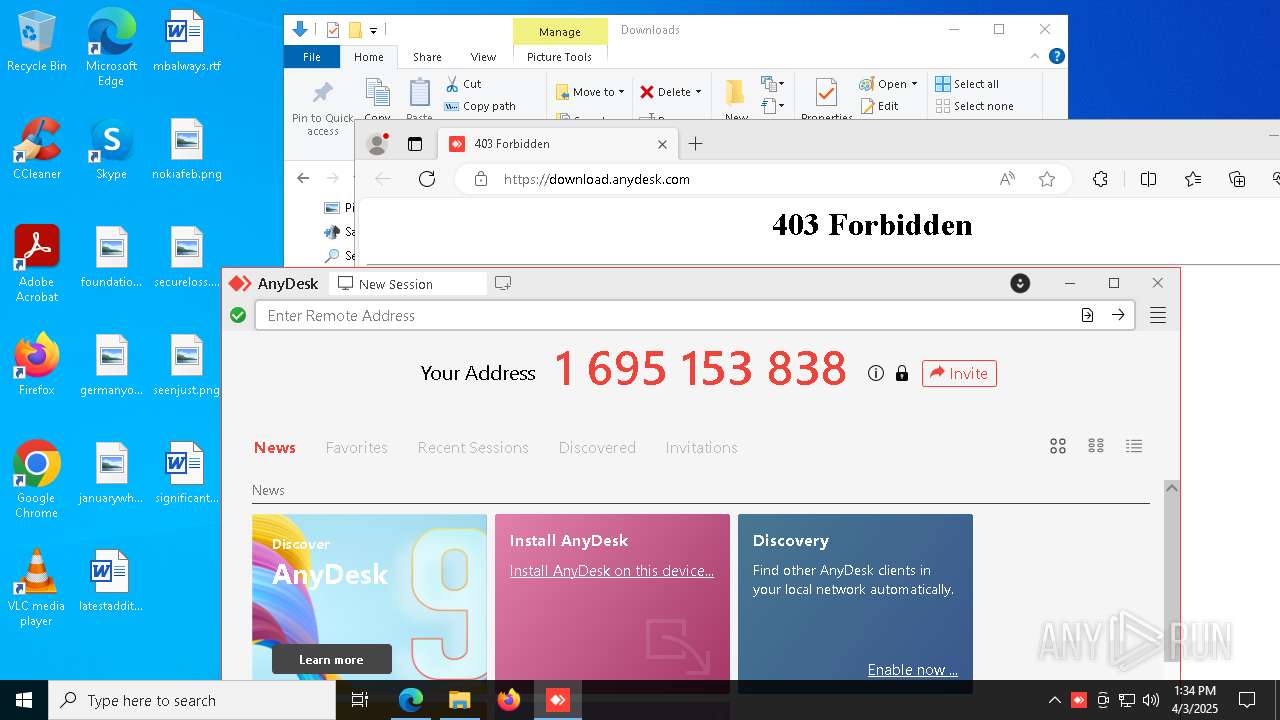Open Edge Extensions puzzle icon
This screenshot has width=1280, height=720.
click(x=1100, y=179)
